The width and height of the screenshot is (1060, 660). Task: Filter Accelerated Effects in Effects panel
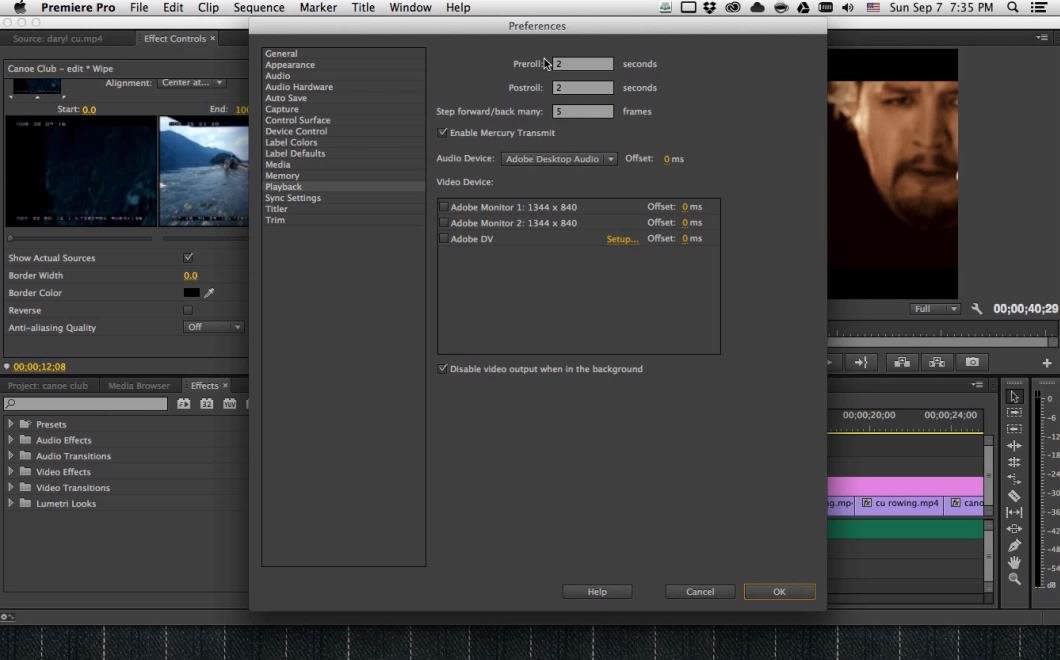click(183, 404)
